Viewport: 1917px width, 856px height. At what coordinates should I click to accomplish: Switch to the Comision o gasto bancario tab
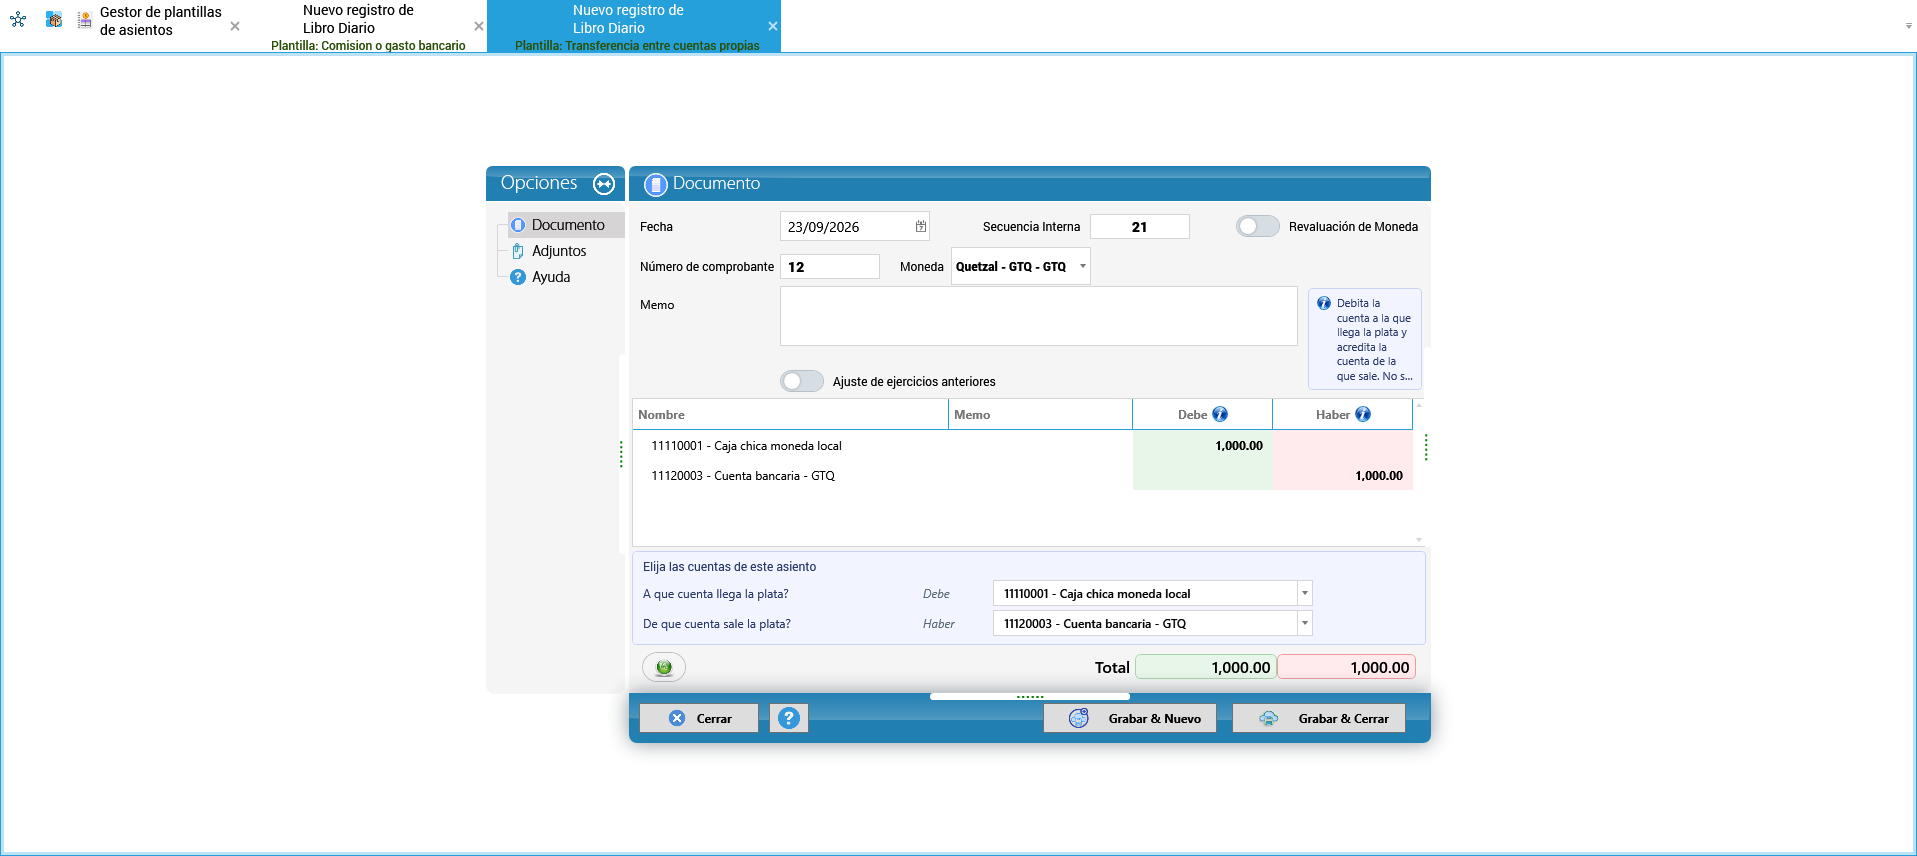point(368,27)
